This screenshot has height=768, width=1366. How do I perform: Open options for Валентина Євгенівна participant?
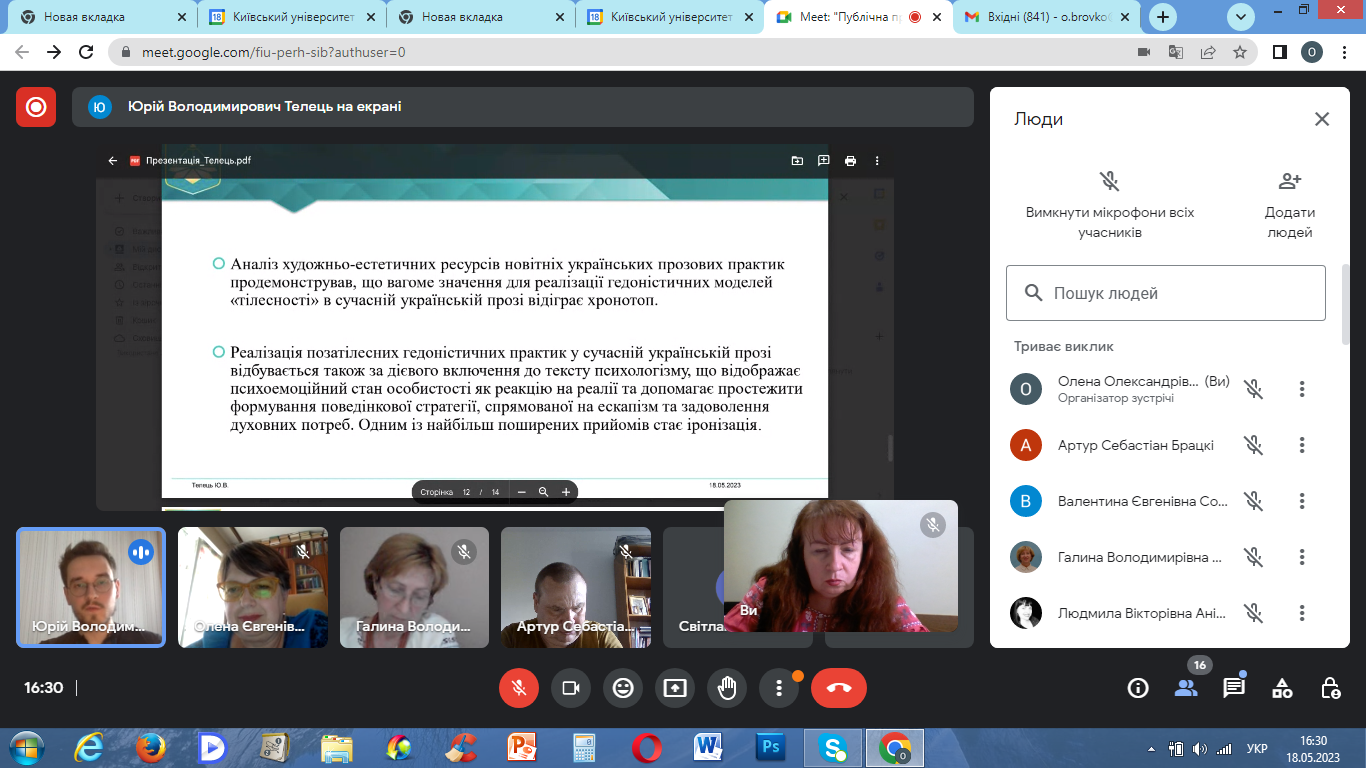pyautogui.click(x=1302, y=501)
